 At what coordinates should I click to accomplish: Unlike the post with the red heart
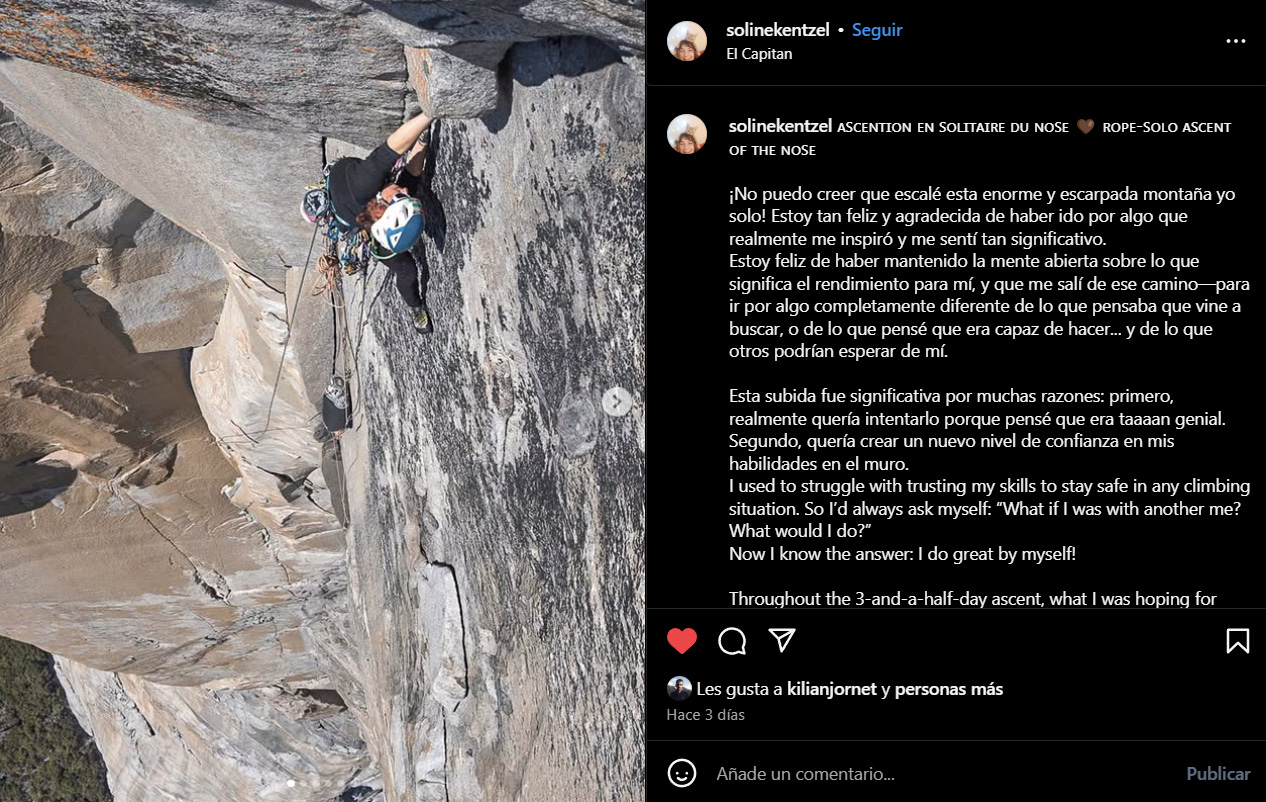682,641
